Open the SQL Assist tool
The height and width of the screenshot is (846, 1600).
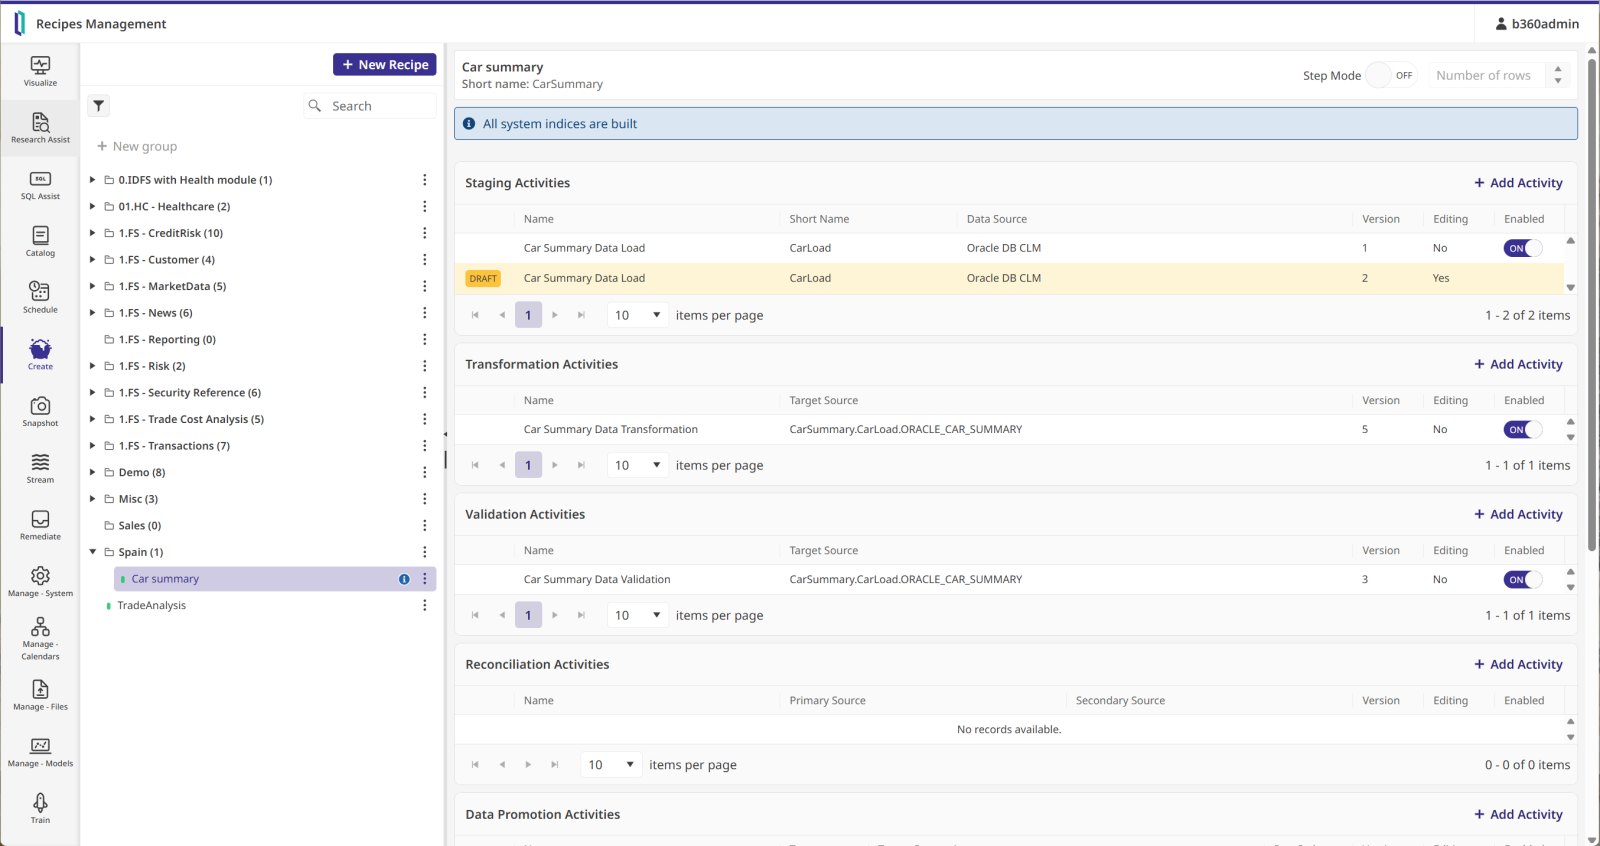(x=40, y=185)
